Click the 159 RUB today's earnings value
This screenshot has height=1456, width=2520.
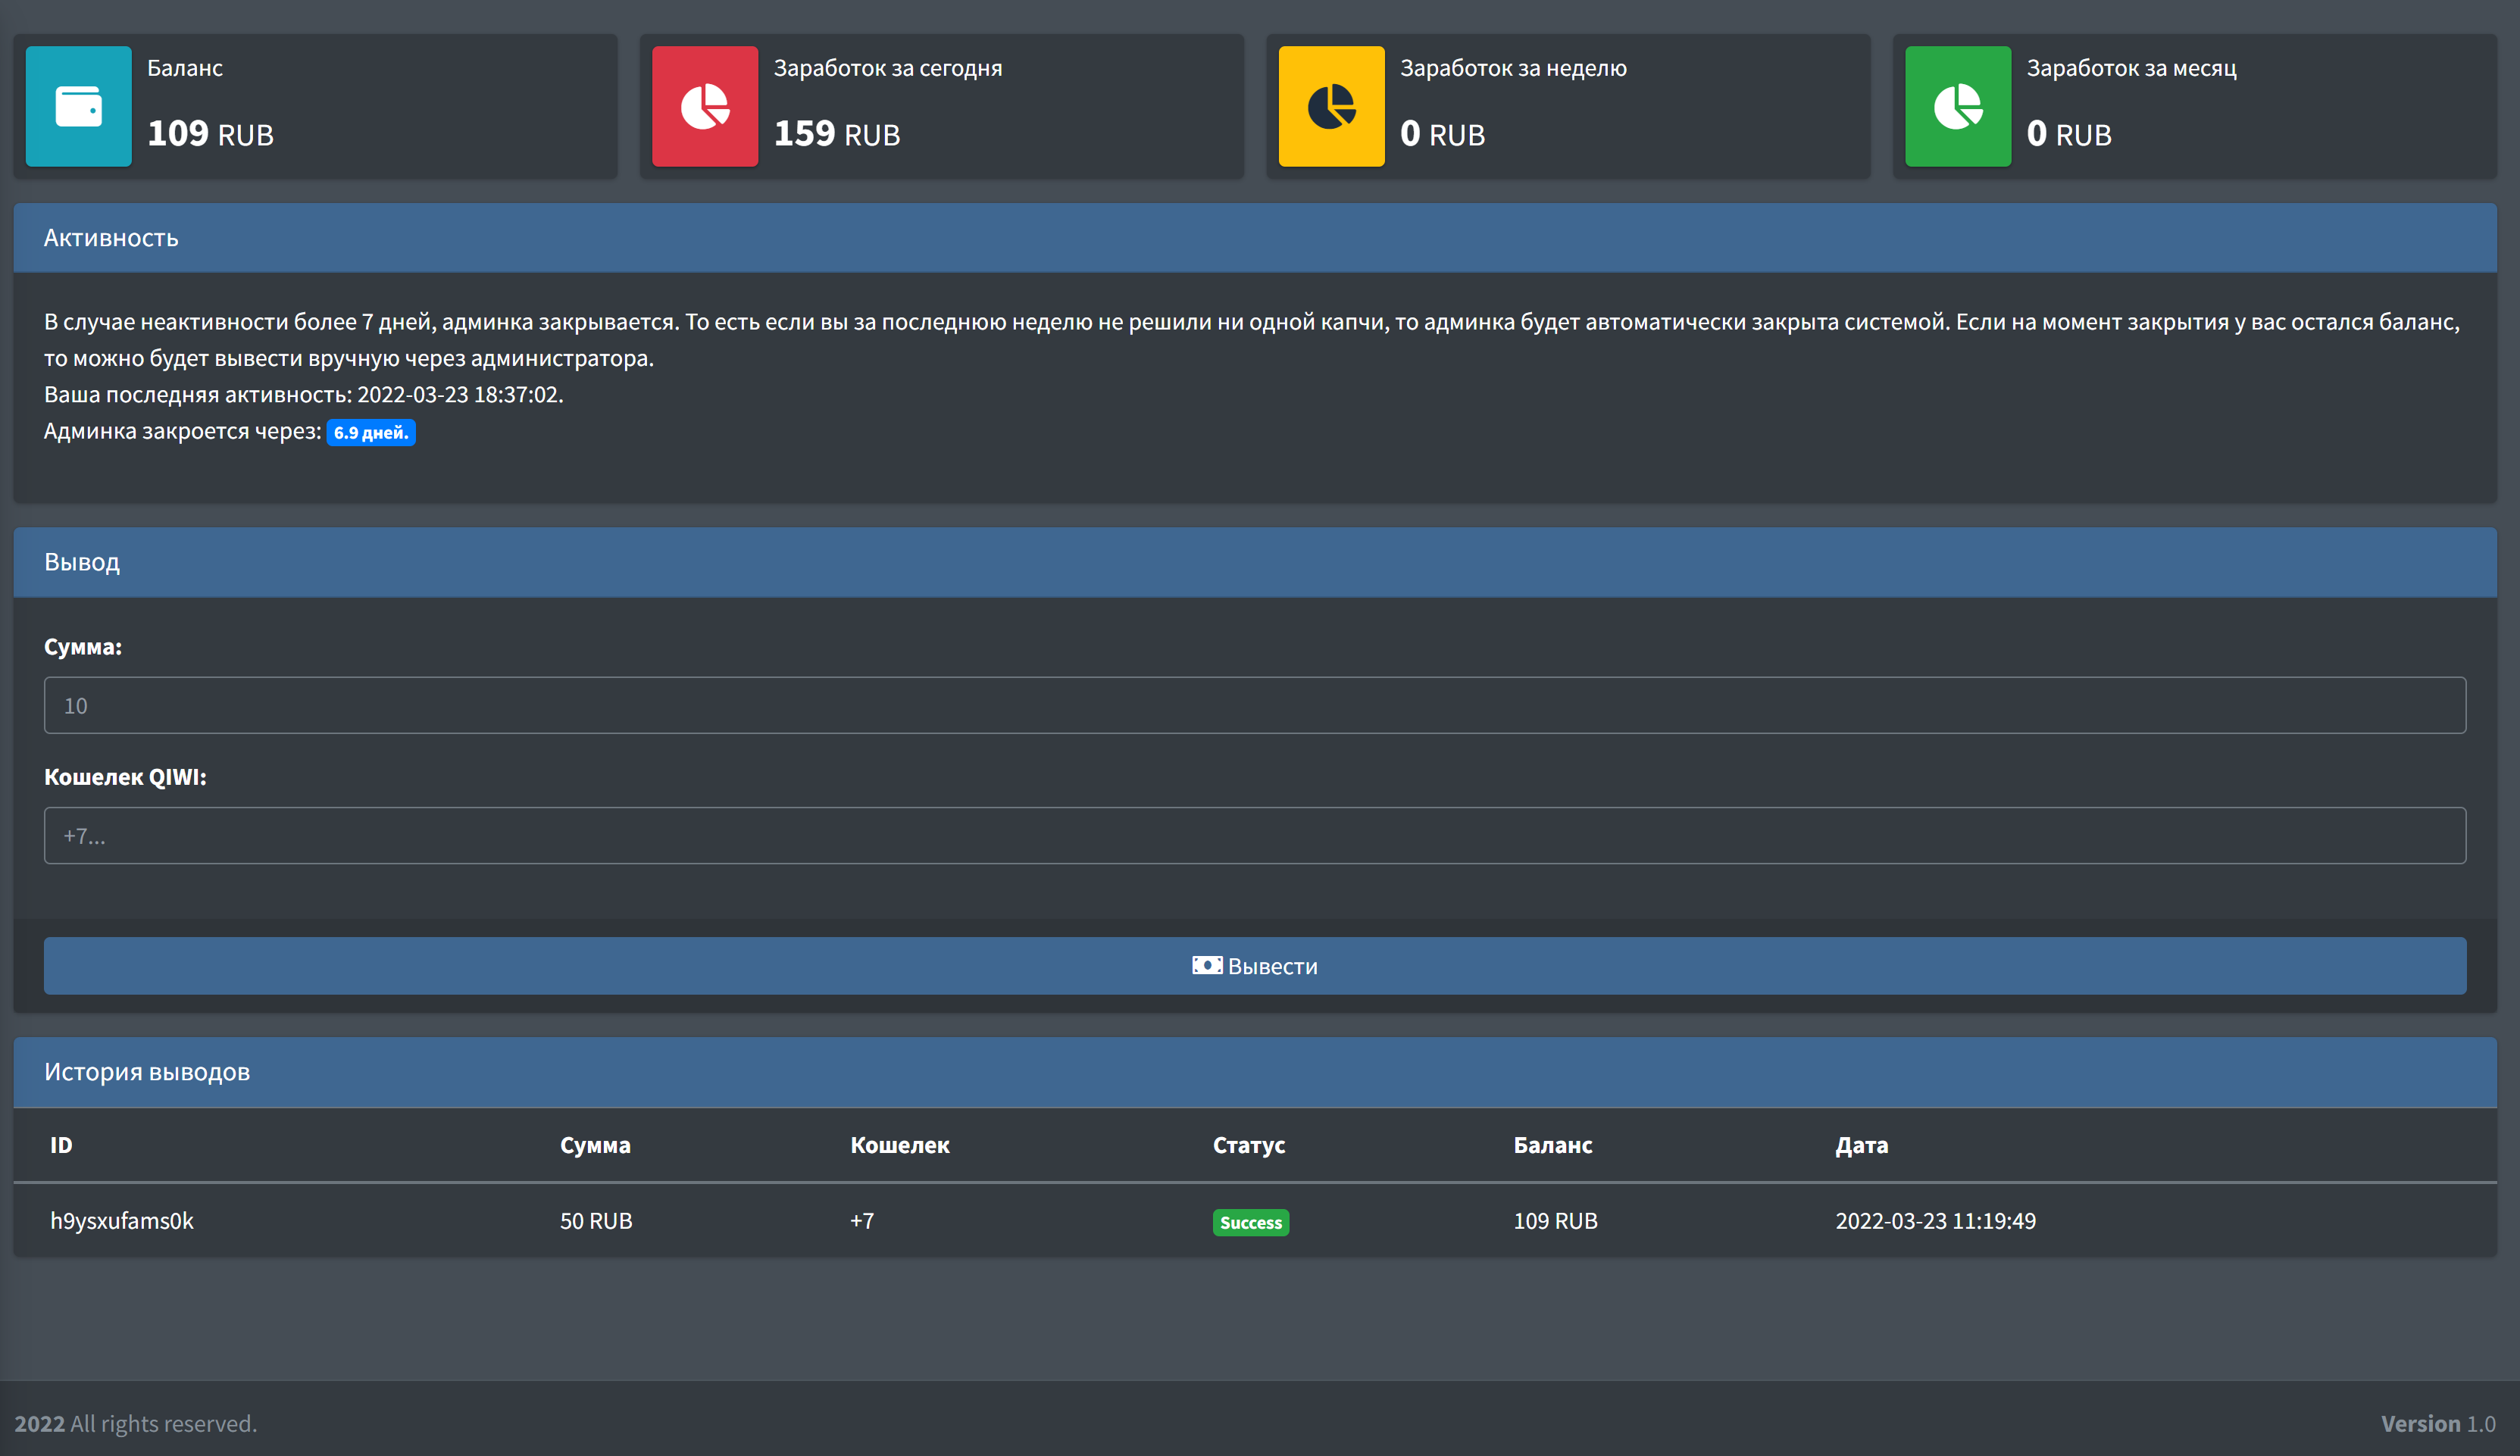click(837, 134)
